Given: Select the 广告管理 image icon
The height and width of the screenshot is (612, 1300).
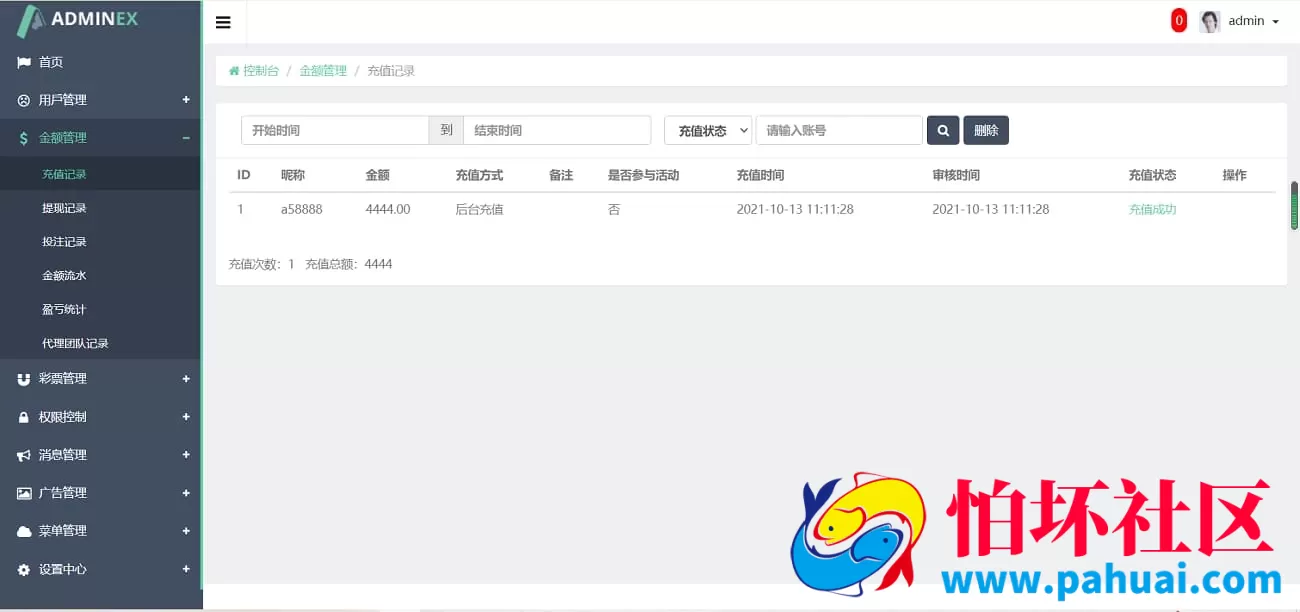Looking at the screenshot, I should click(24, 492).
